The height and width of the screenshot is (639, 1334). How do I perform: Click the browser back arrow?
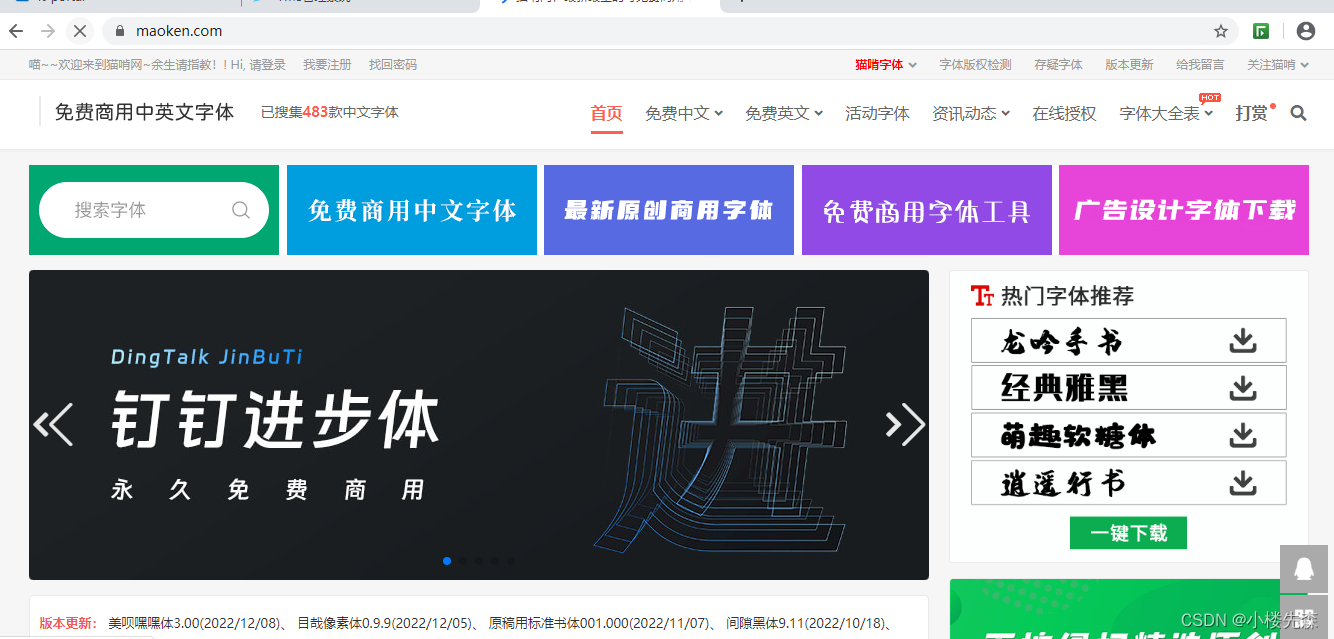[x=16, y=31]
